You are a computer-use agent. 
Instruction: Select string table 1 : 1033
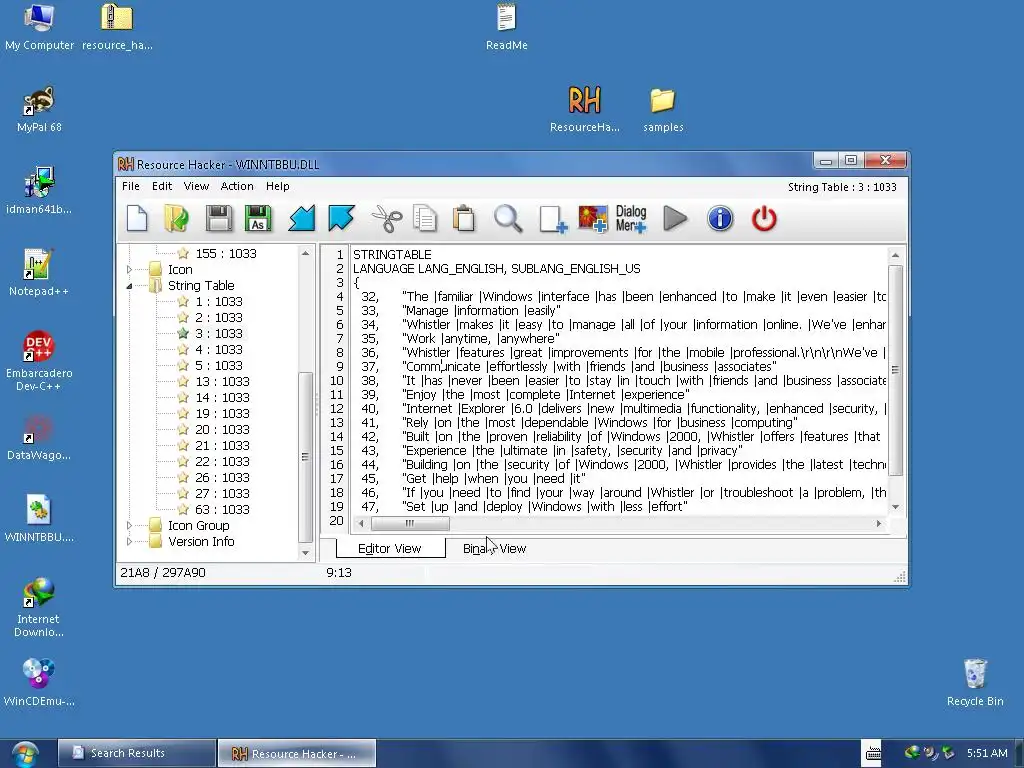pyautogui.click(x=219, y=301)
